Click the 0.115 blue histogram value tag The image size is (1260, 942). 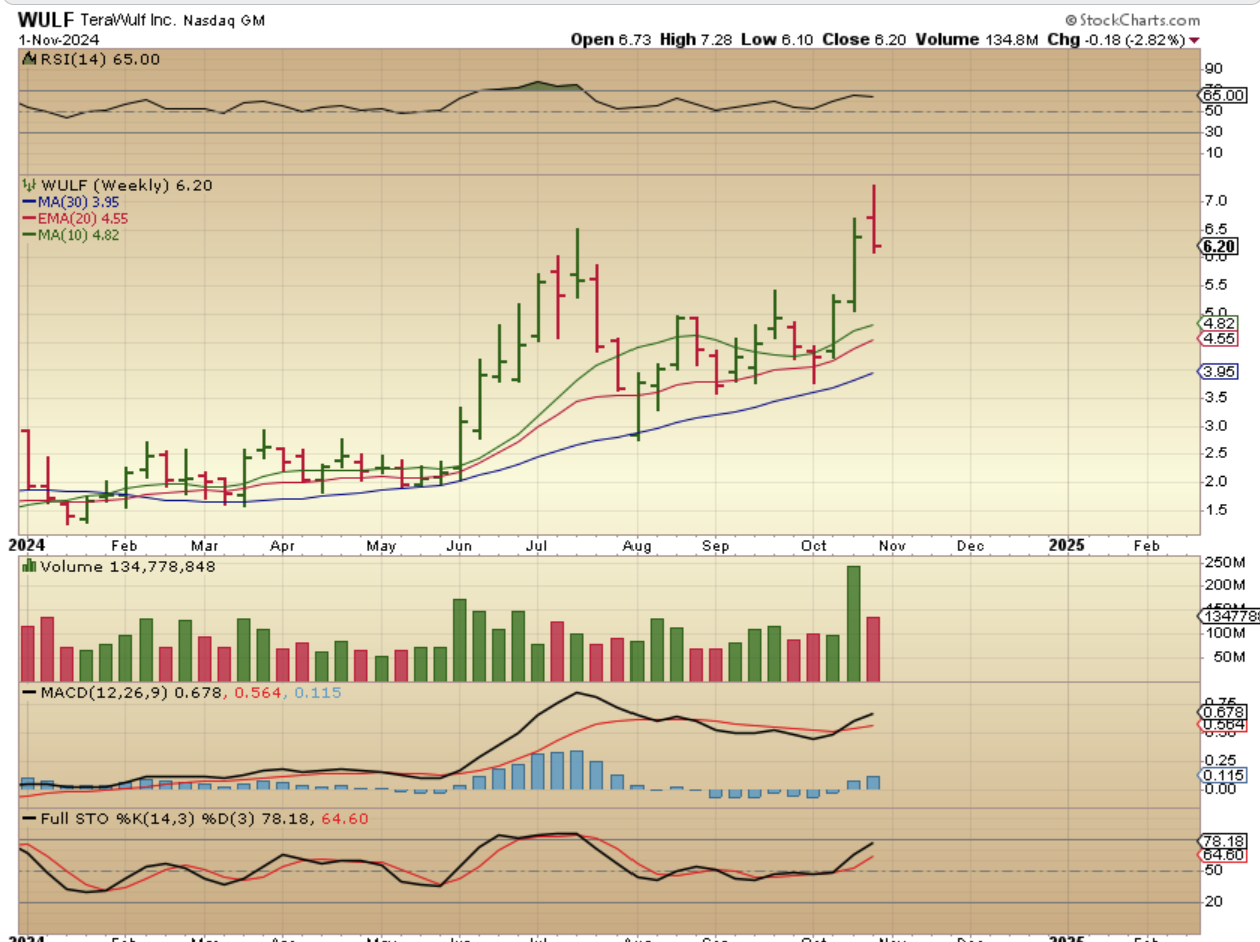pyautogui.click(x=1224, y=775)
